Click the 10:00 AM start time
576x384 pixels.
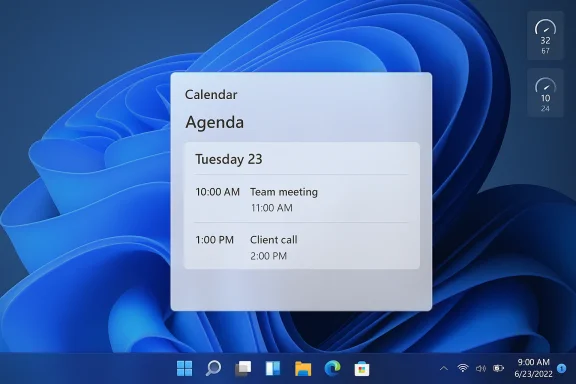pyautogui.click(x=217, y=192)
